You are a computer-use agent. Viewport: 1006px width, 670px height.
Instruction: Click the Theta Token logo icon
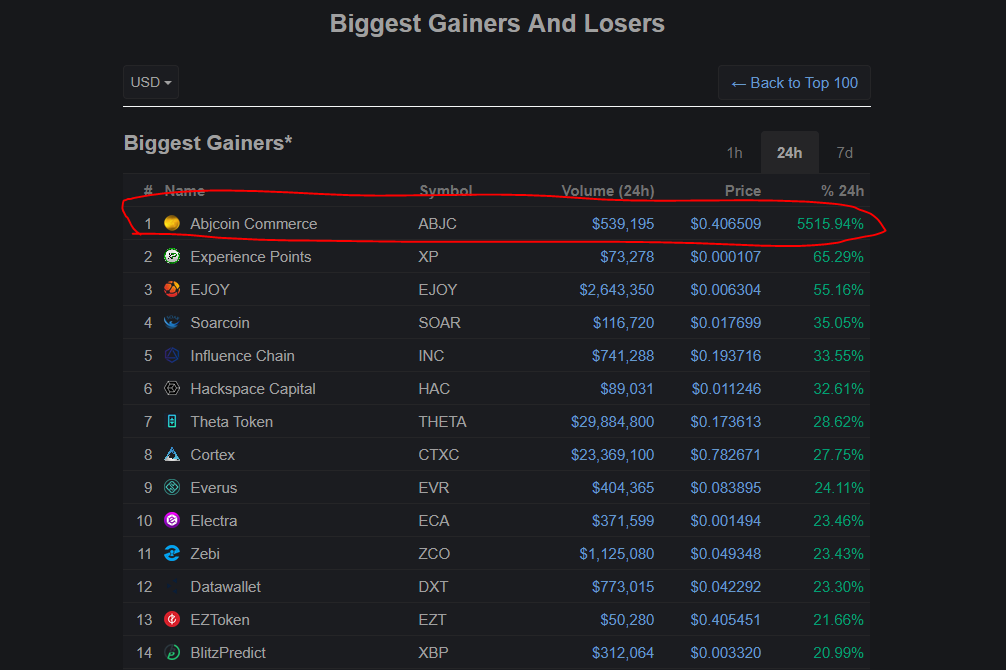[172, 422]
